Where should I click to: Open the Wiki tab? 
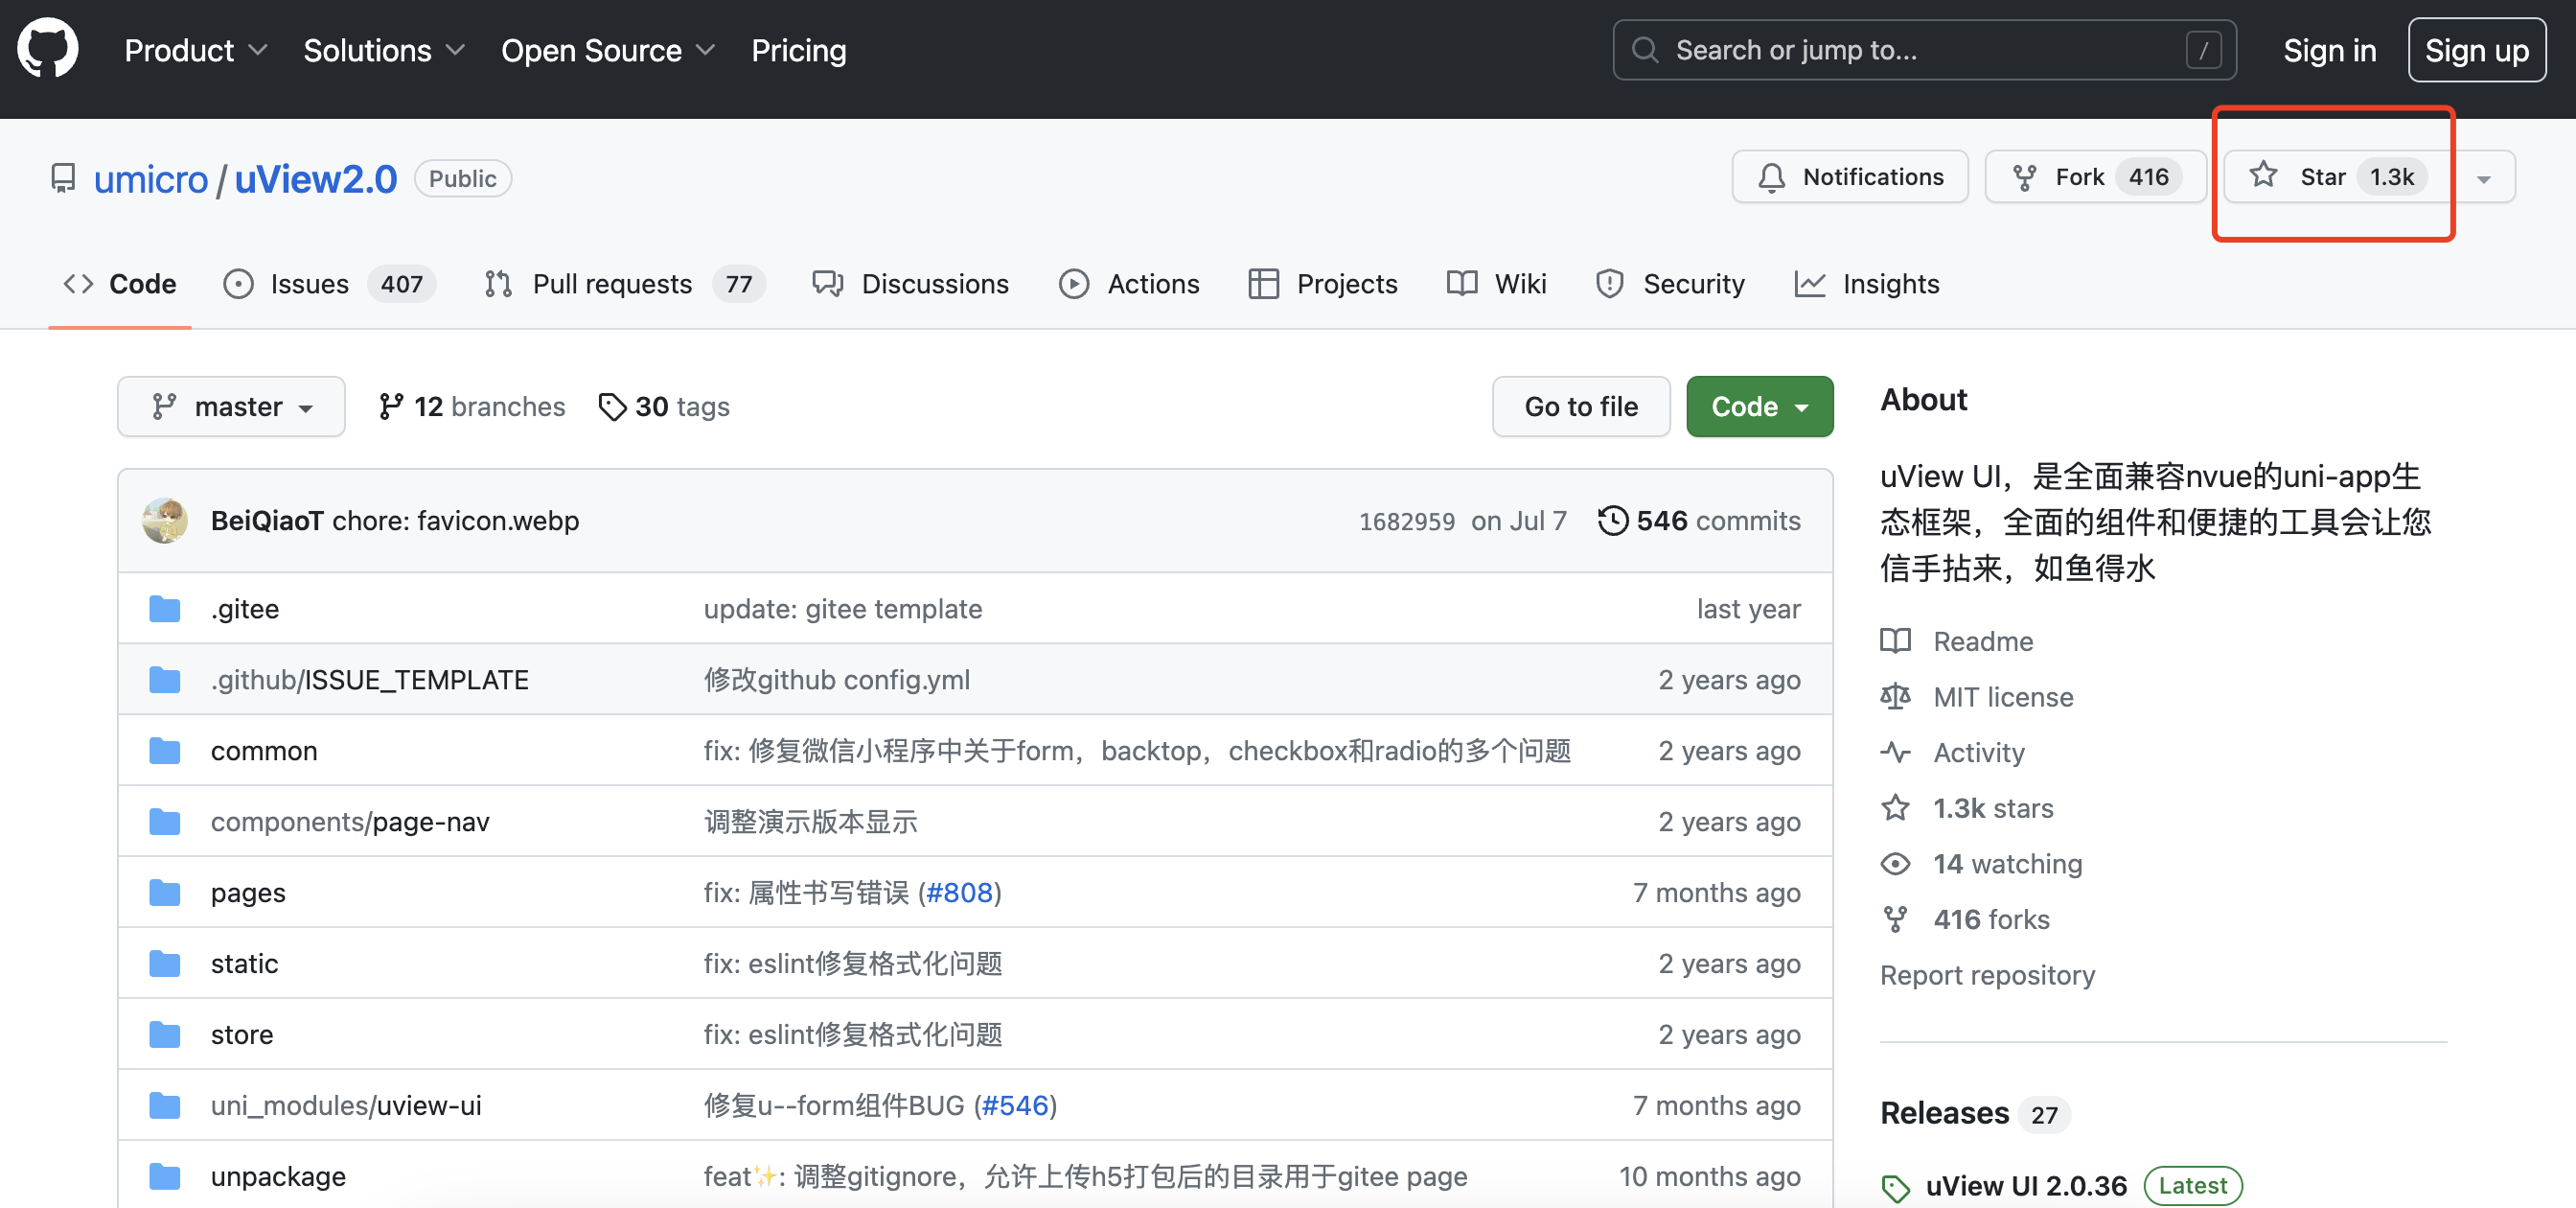click(1496, 284)
